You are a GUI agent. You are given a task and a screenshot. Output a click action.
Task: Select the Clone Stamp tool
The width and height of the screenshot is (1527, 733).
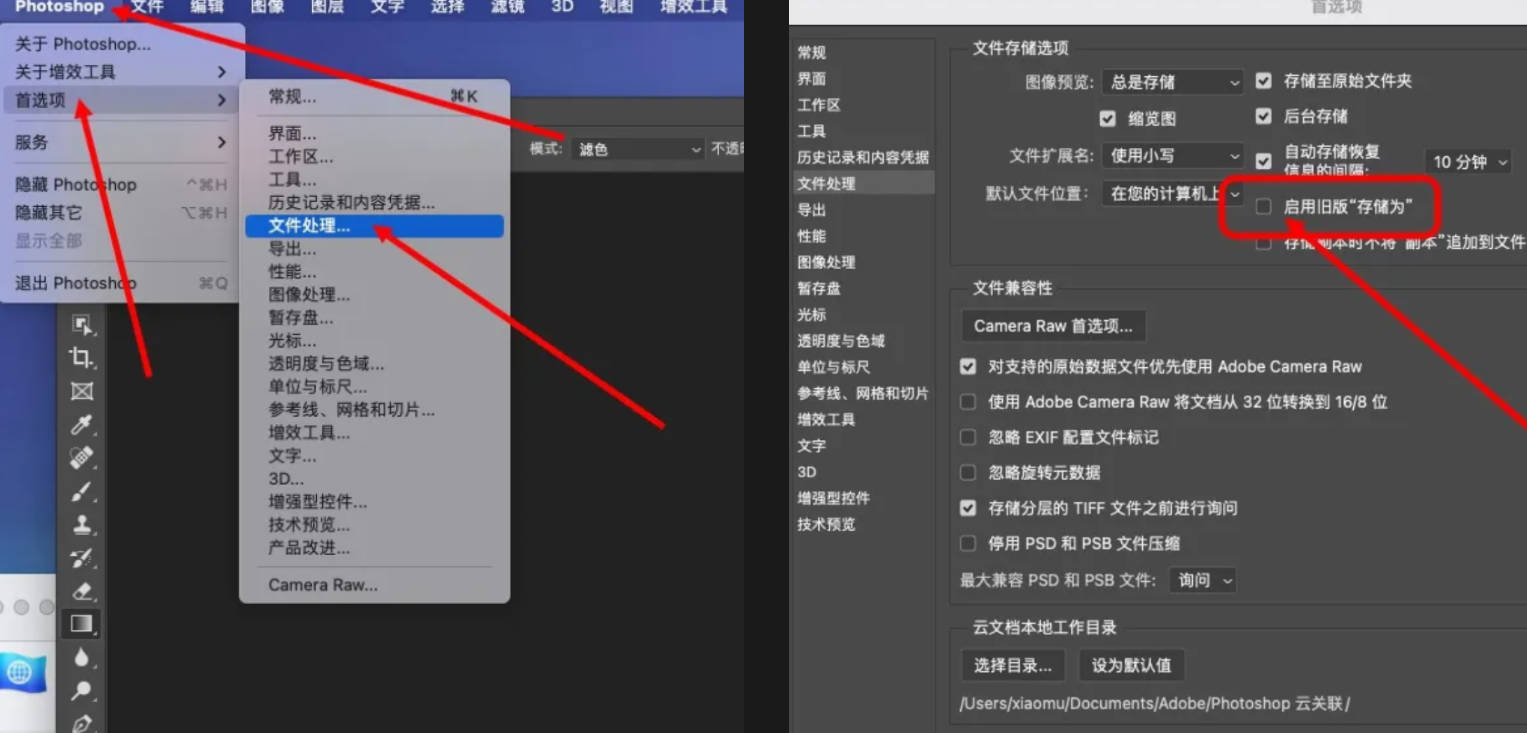(x=82, y=524)
